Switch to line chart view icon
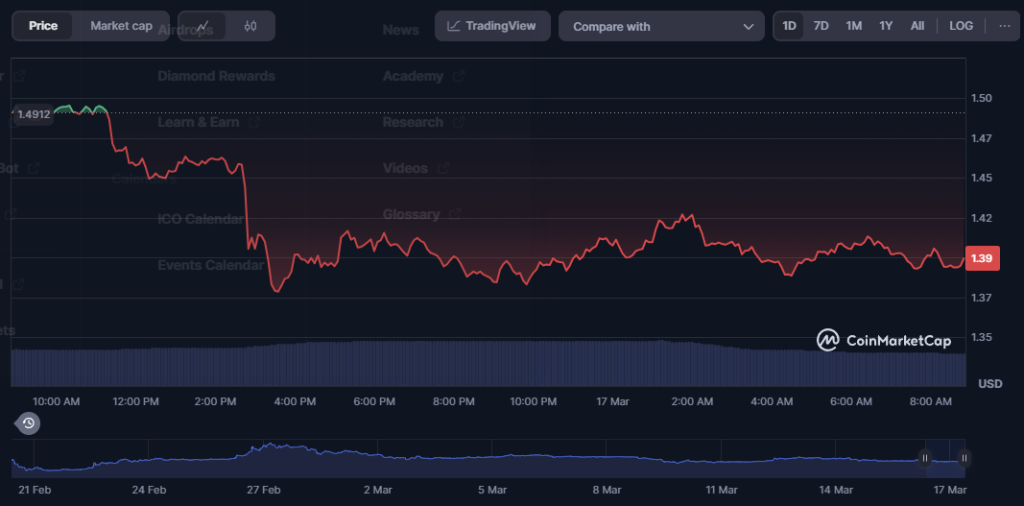The height and width of the screenshot is (506, 1024). [203, 26]
